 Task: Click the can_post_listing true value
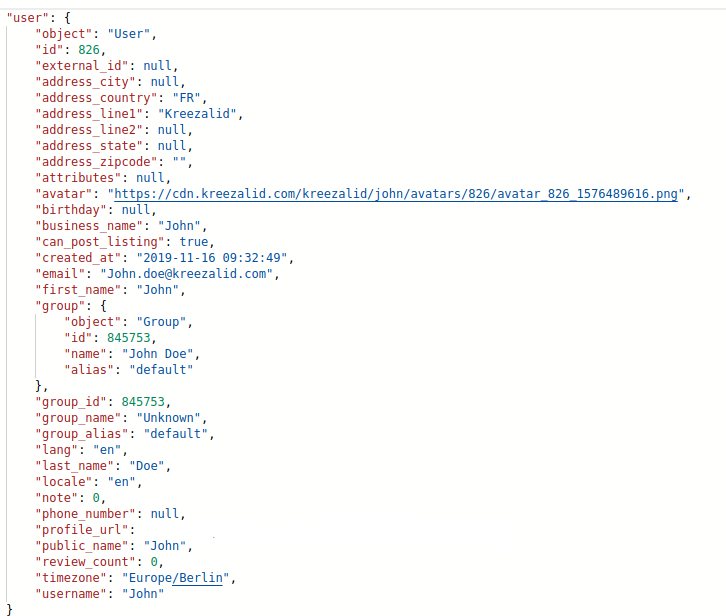click(x=194, y=242)
